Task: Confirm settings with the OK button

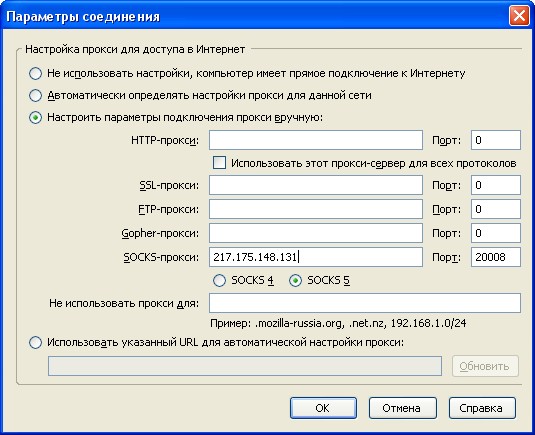Action: tap(323, 408)
